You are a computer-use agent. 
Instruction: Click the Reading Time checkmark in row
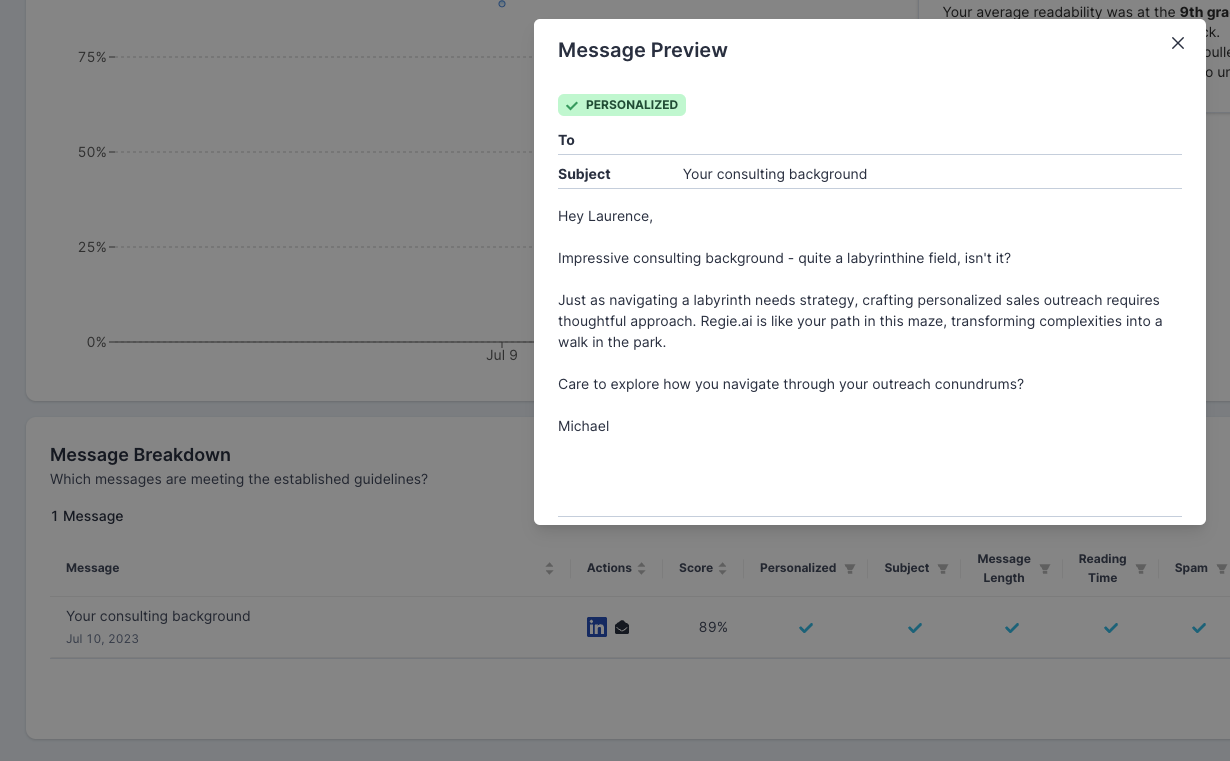coord(1111,628)
